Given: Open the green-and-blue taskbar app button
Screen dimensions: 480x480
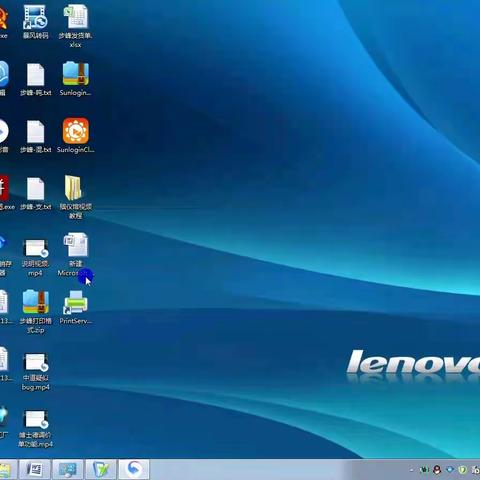Looking at the screenshot, I should [x=101, y=469].
